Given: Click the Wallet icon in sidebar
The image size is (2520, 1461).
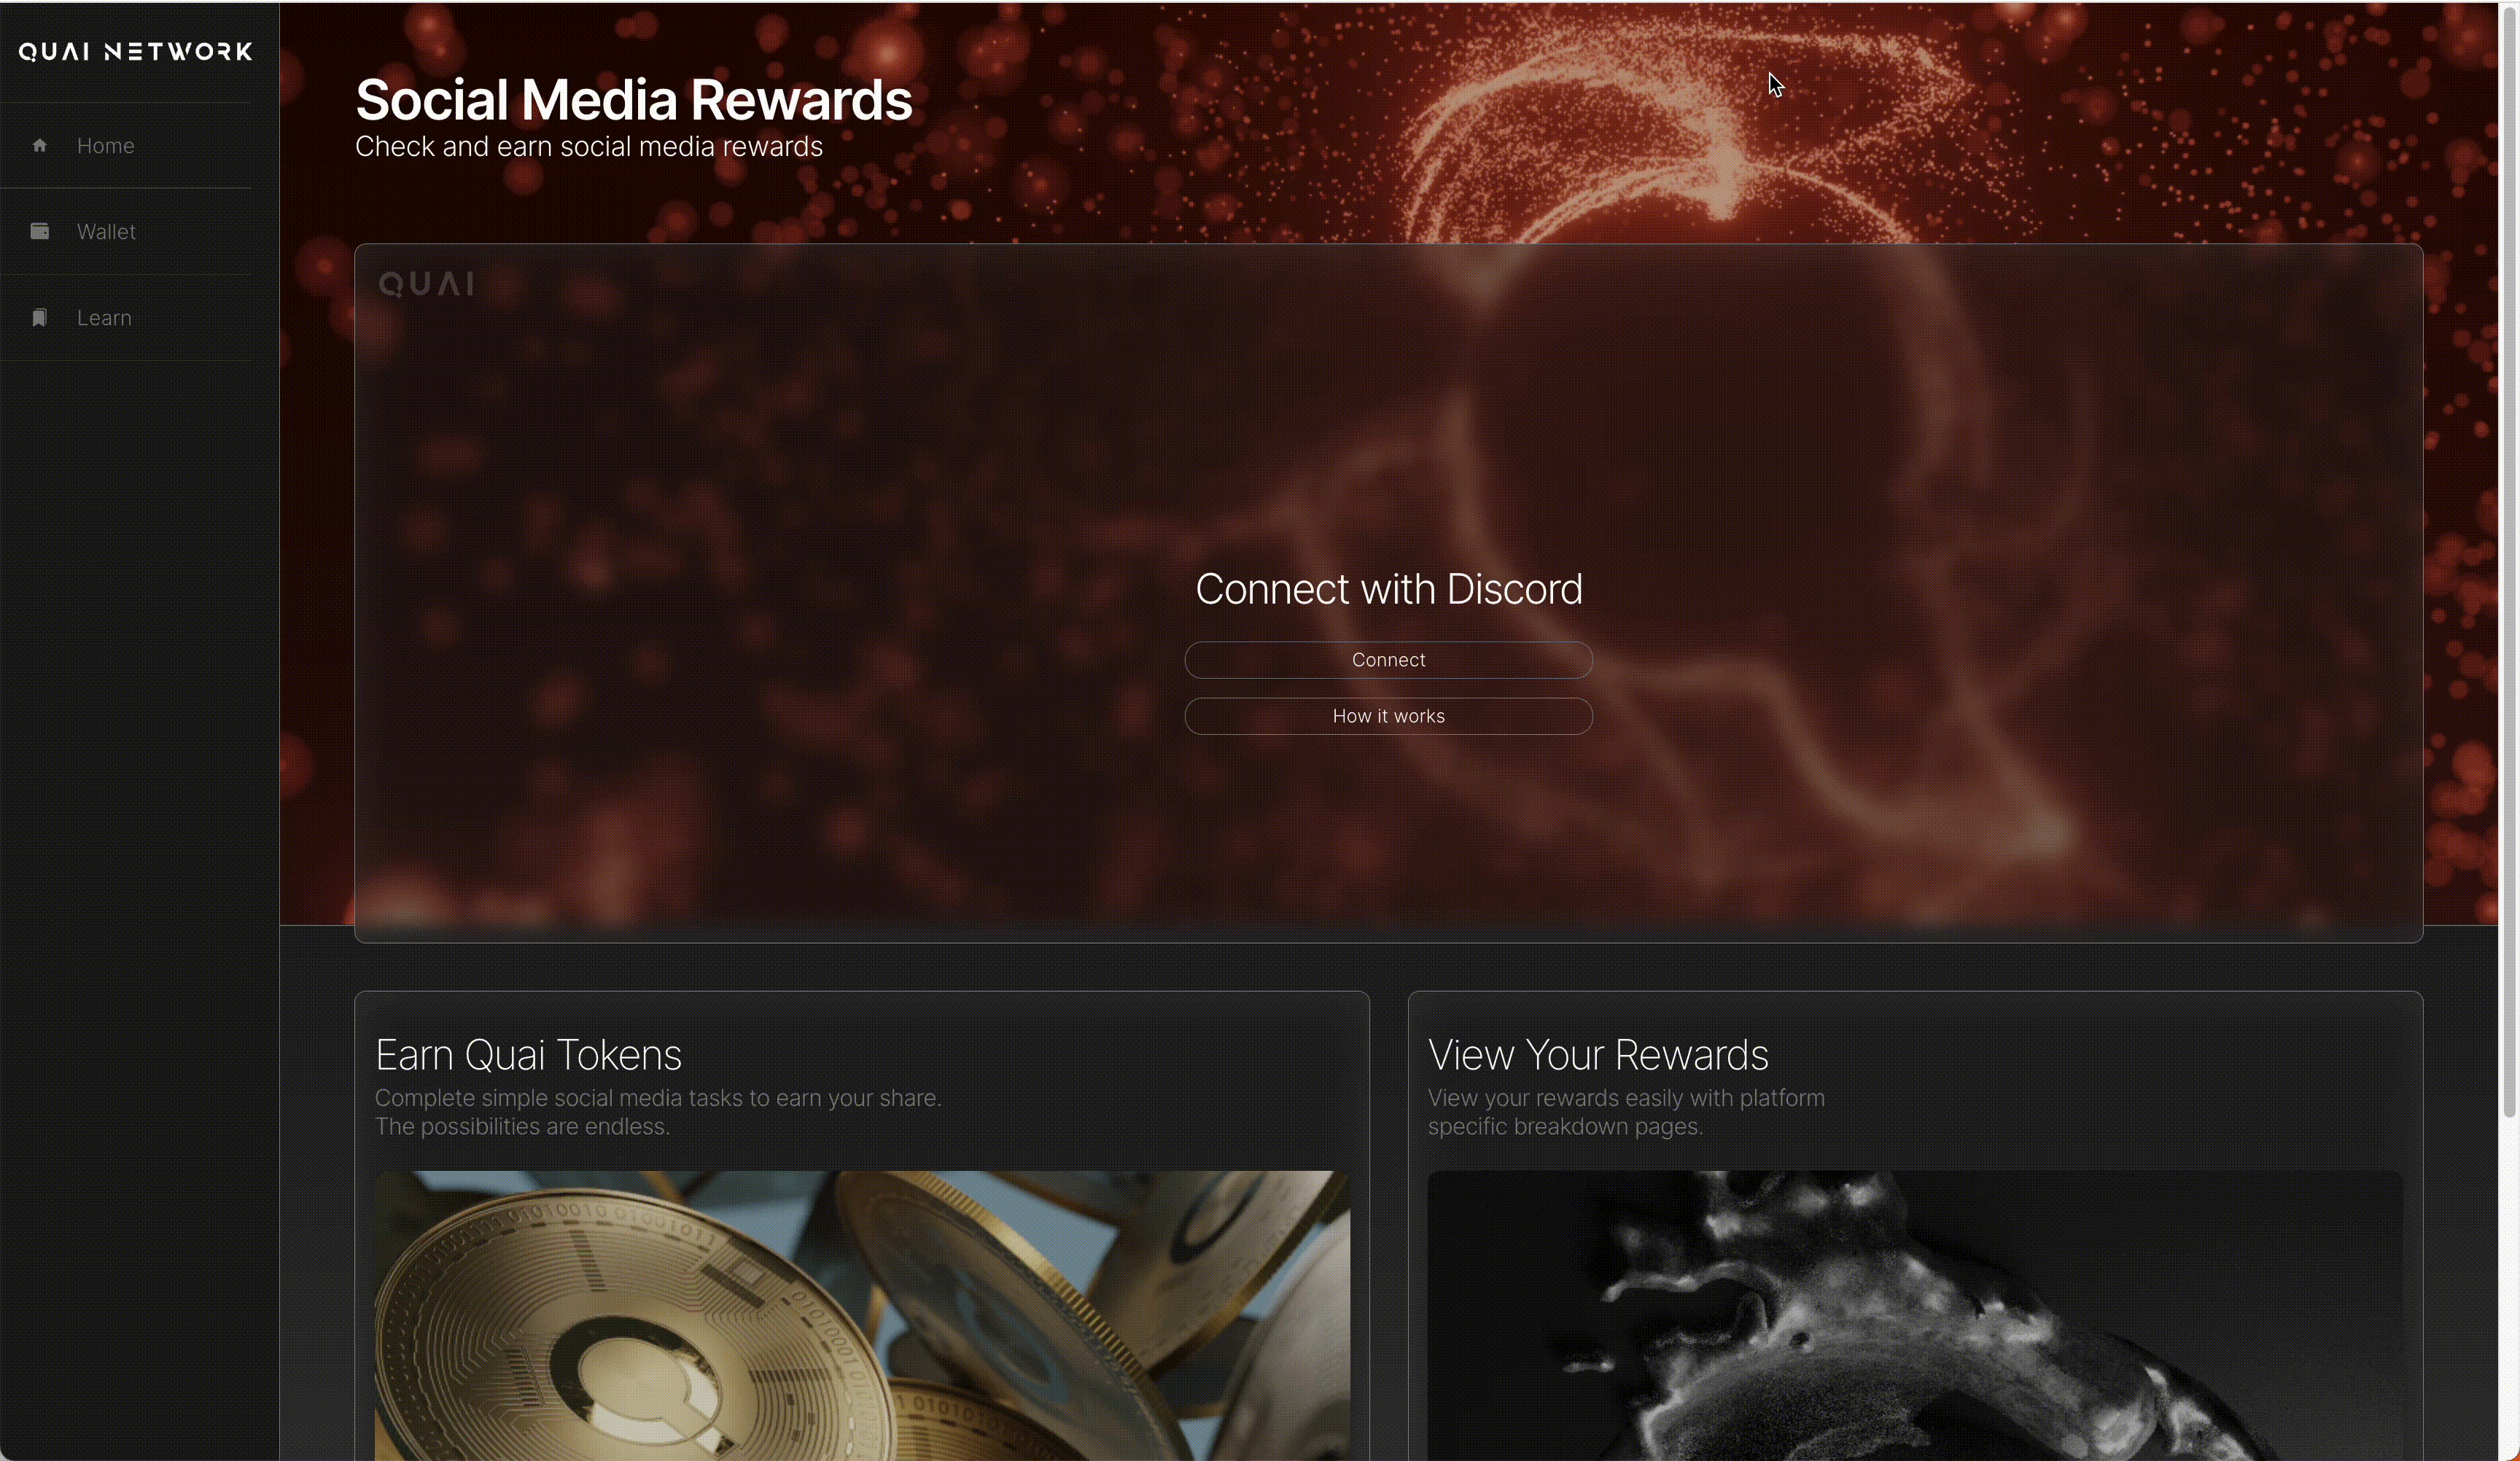Looking at the screenshot, I should tap(40, 232).
